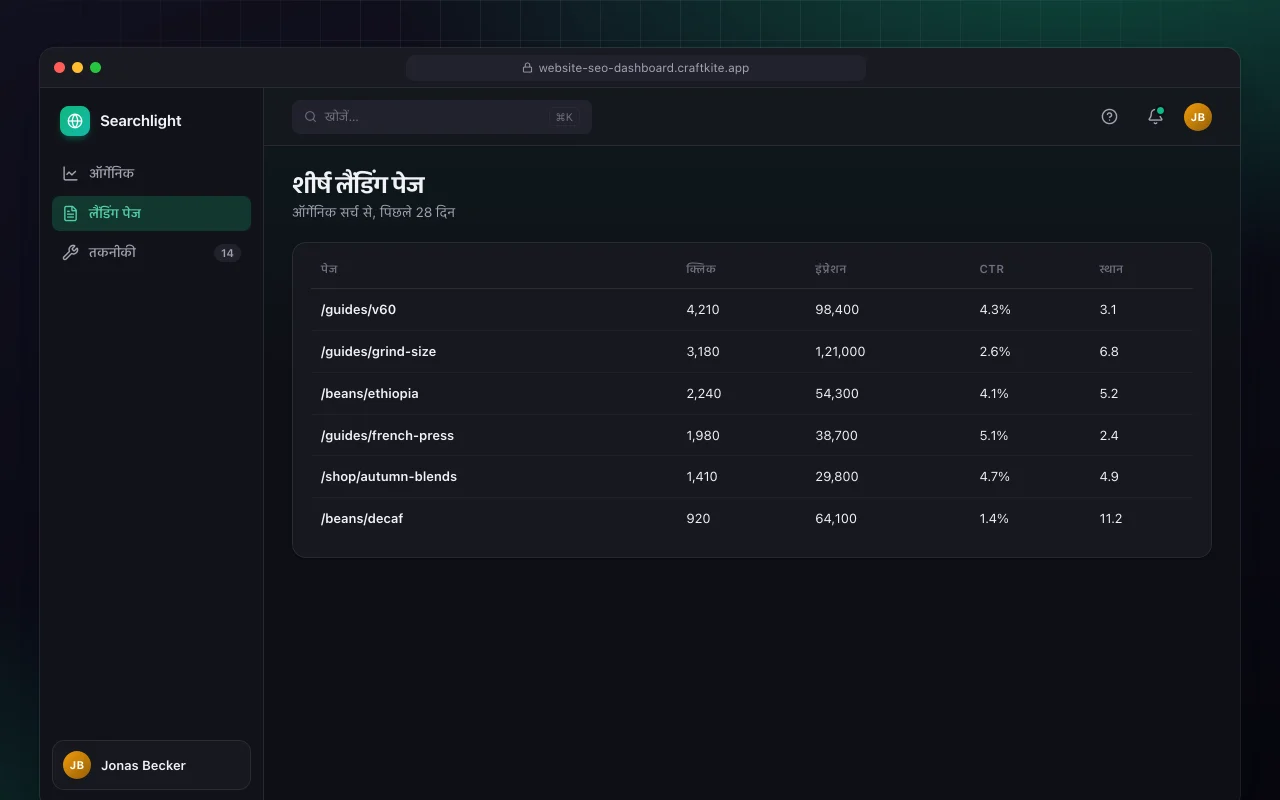Select the तकनीकी sidebar item
Viewport: 1280px width, 800px height.
click(x=151, y=253)
